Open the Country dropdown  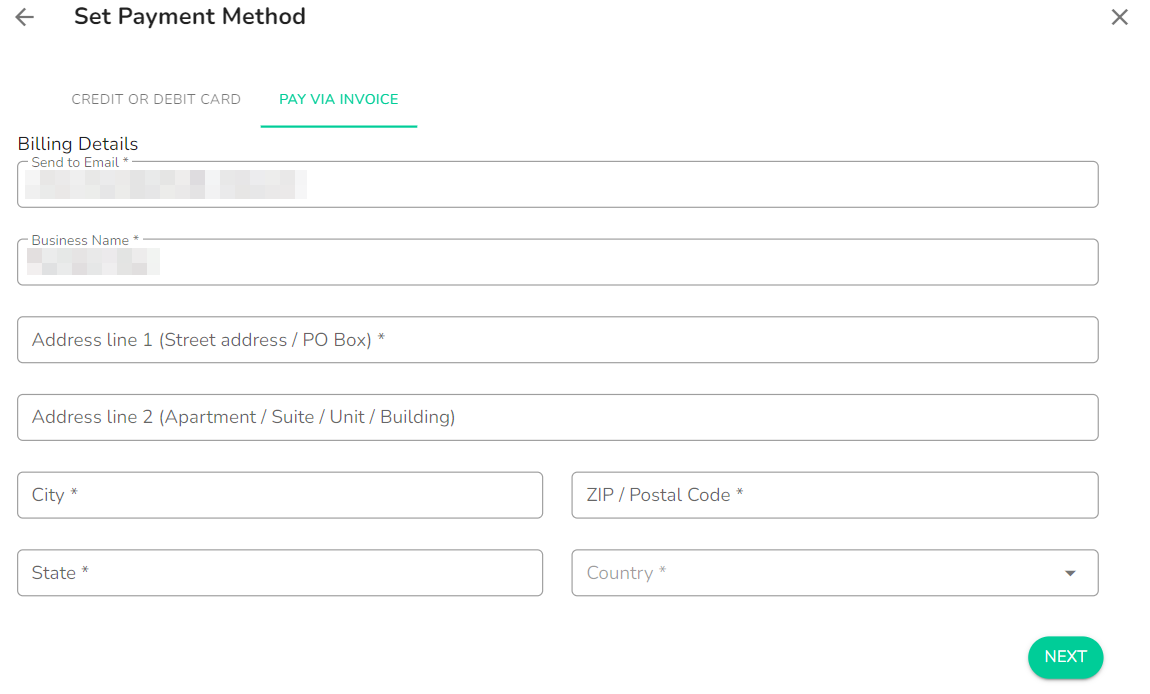click(835, 573)
